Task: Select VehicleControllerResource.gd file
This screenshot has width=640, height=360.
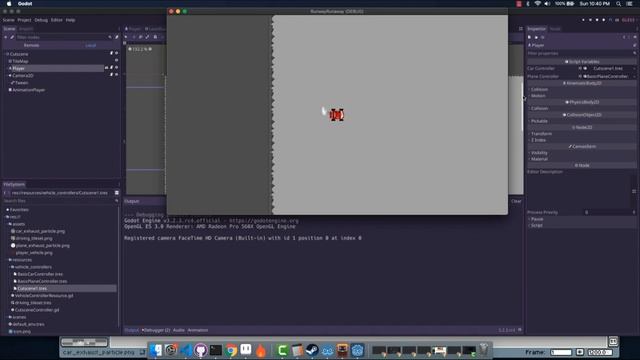Action: (44, 296)
